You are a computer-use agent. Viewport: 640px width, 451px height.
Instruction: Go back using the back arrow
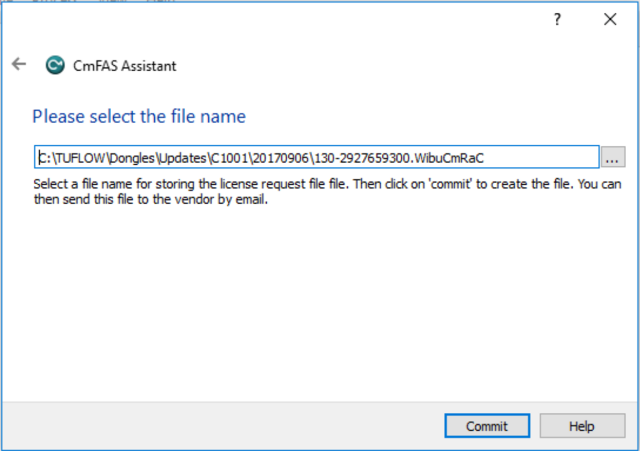18,65
